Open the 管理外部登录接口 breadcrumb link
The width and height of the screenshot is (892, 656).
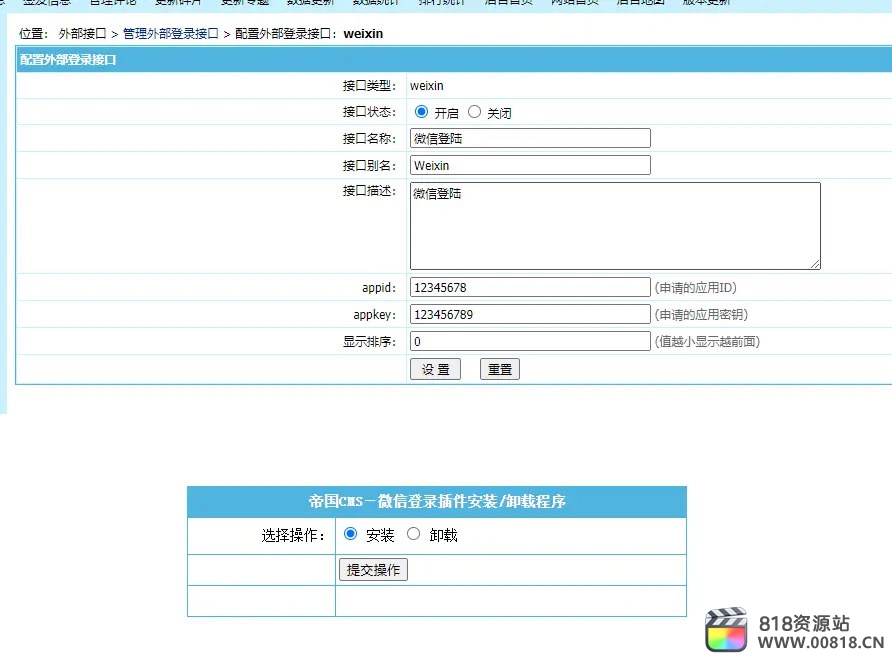coord(171,34)
